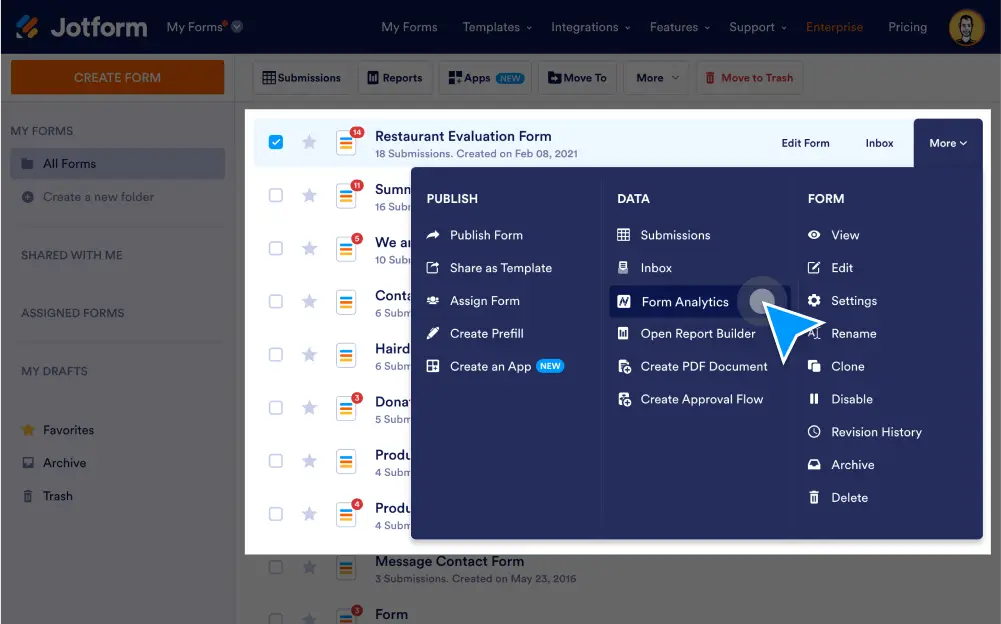This screenshot has height=624, width=1001.
Task: Click the View eye icon
Action: 814,235
